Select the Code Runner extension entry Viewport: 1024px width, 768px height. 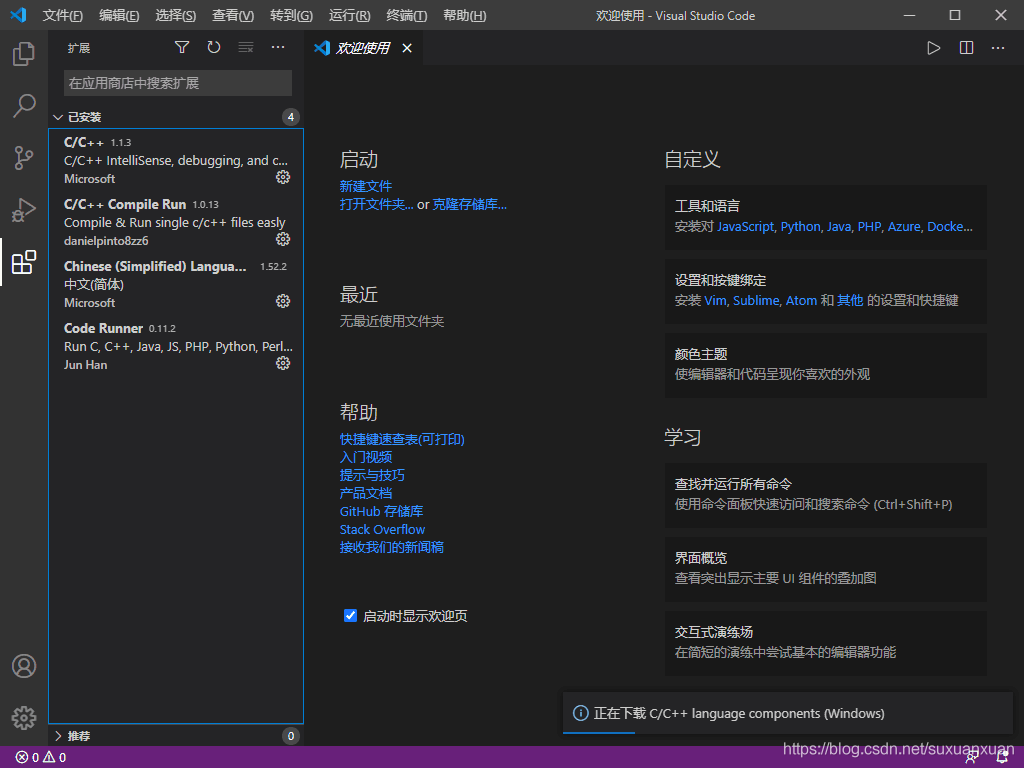tap(176, 346)
